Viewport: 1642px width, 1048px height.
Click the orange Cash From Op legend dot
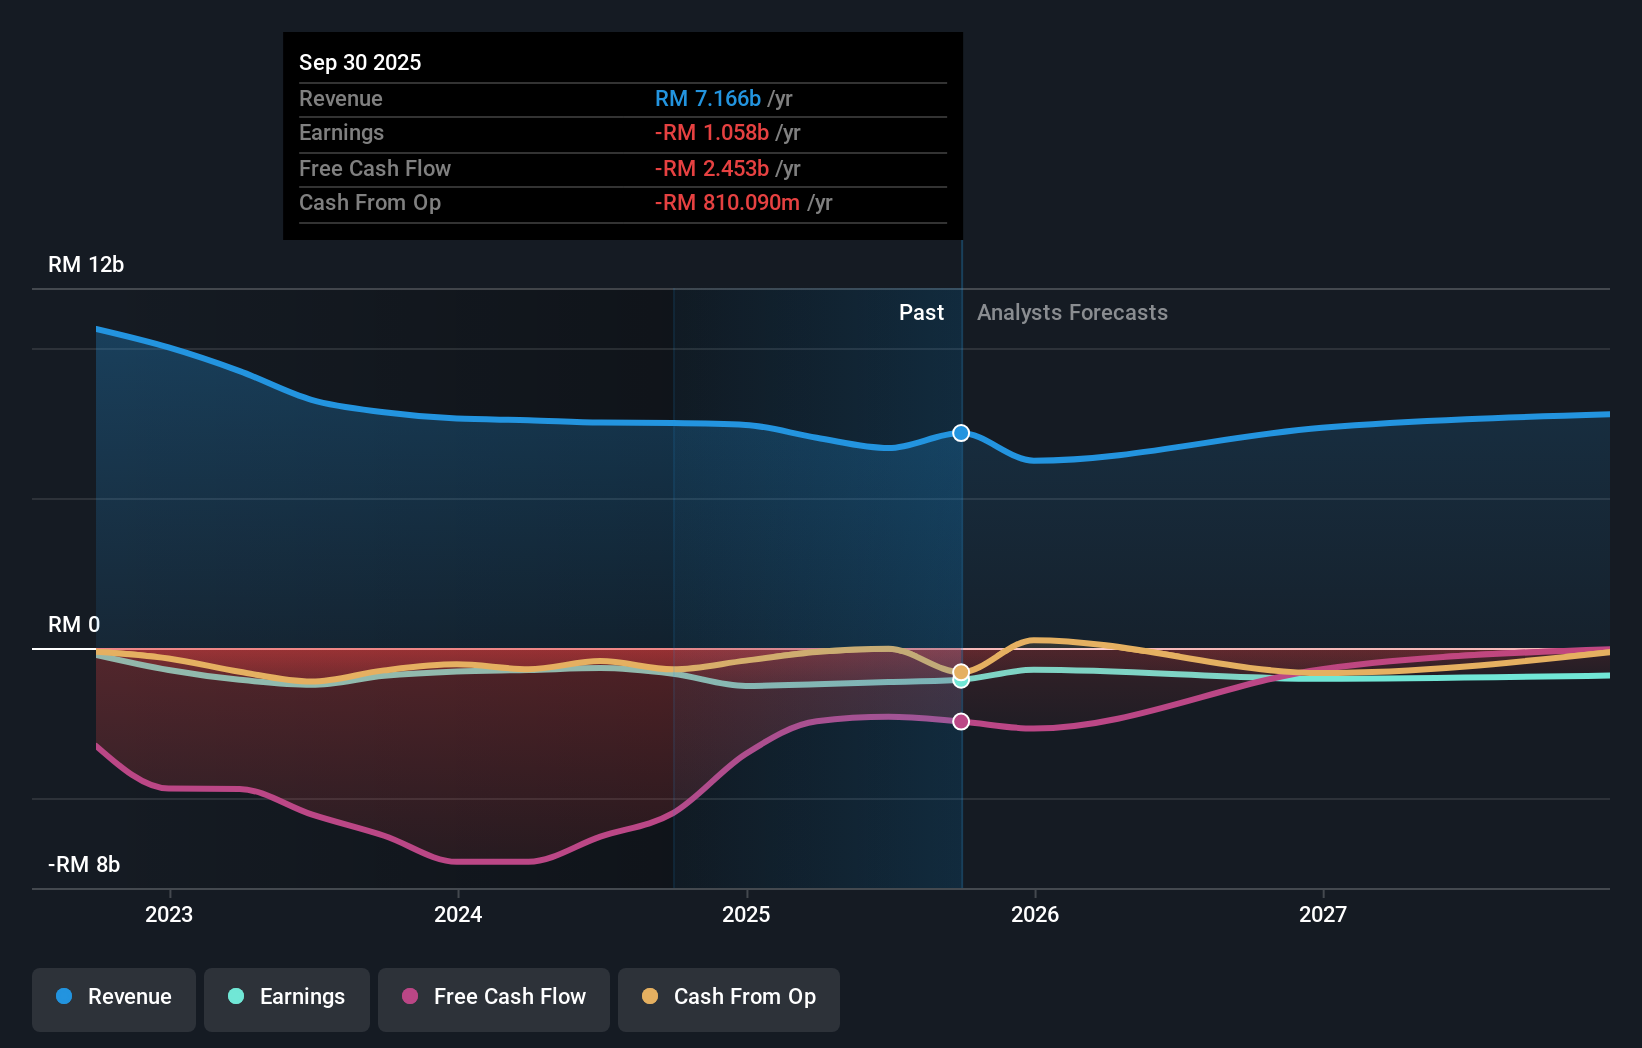point(651,997)
